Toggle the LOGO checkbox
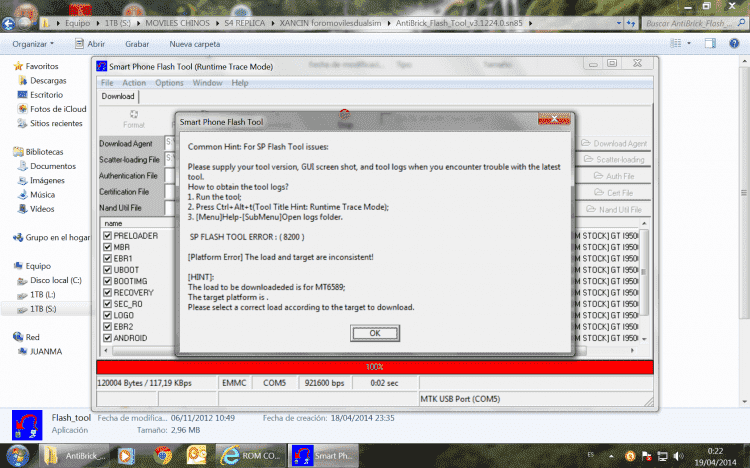The width and height of the screenshot is (750, 468). [108, 315]
